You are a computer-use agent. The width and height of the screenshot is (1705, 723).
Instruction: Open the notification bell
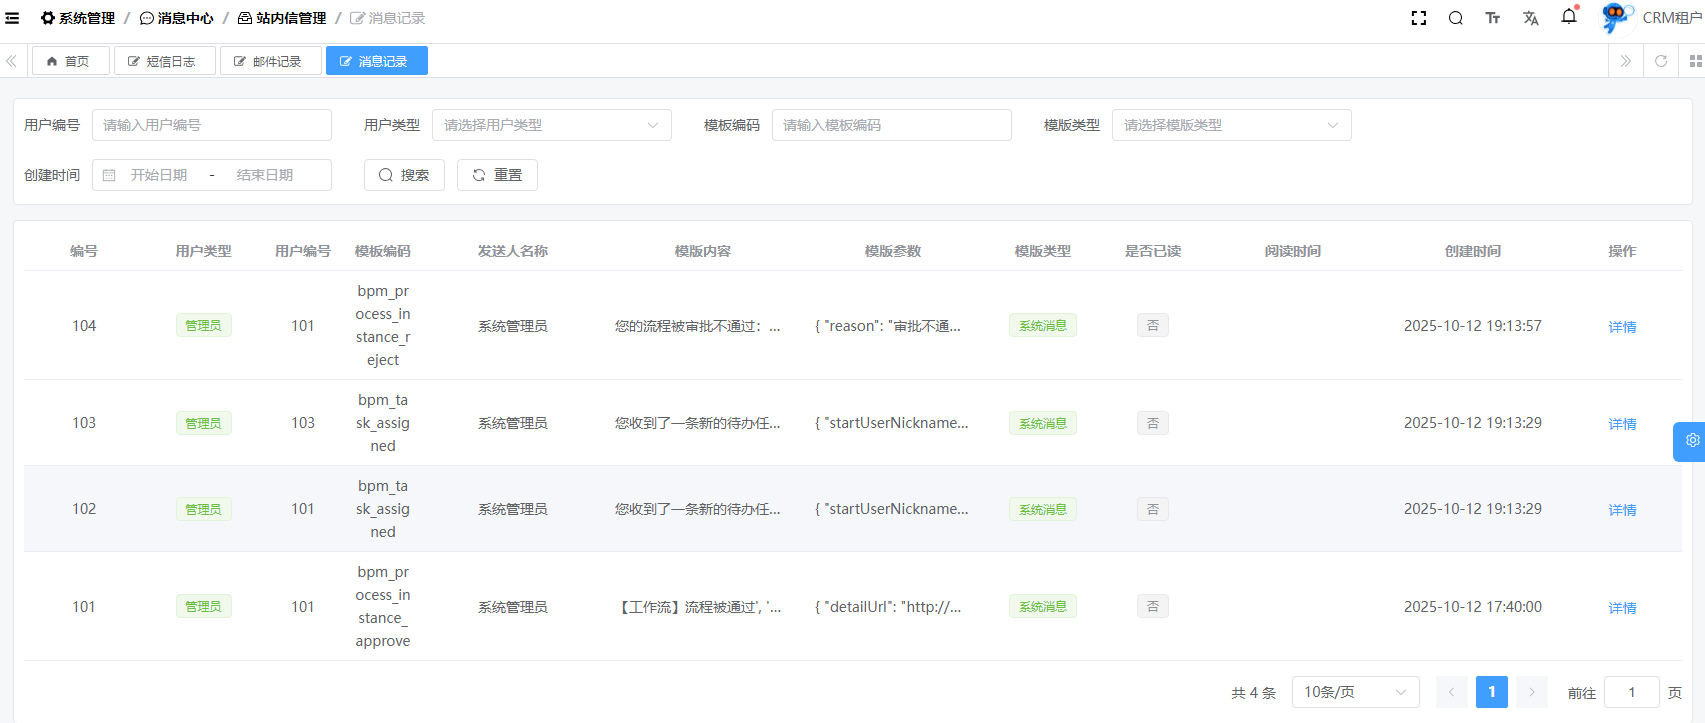pyautogui.click(x=1568, y=17)
